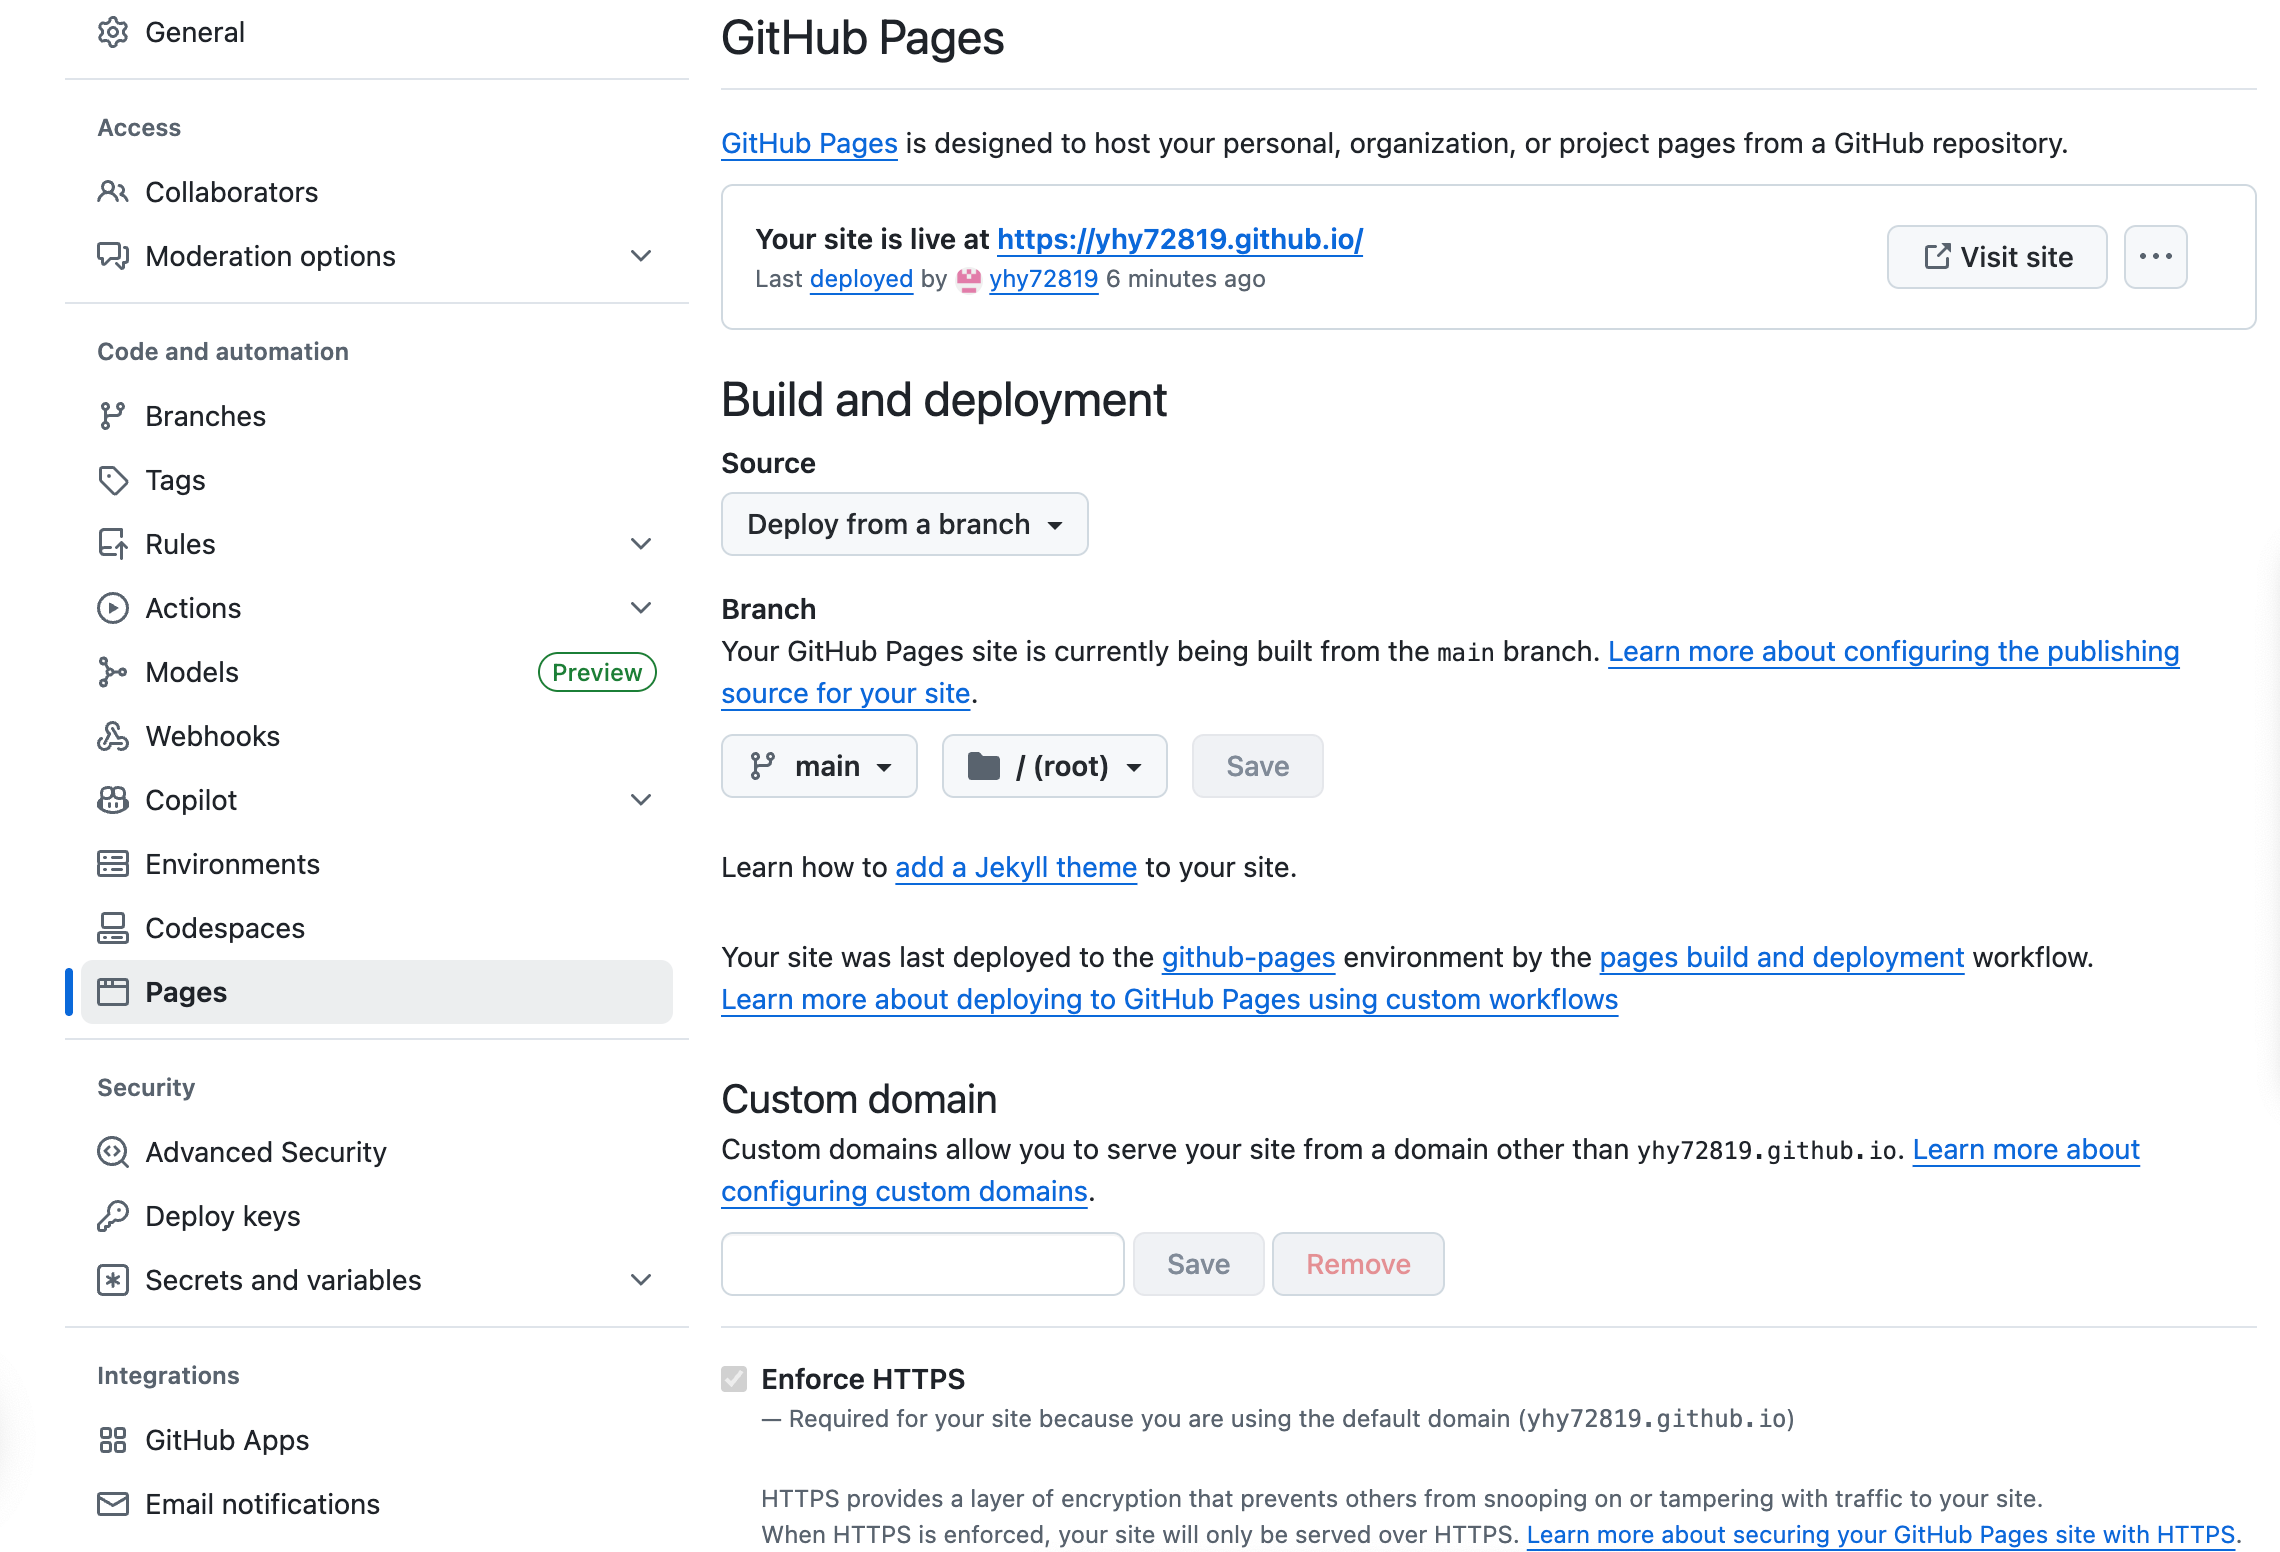Expand the Moderation options chevron

pyautogui.click(x=641, y=256)
